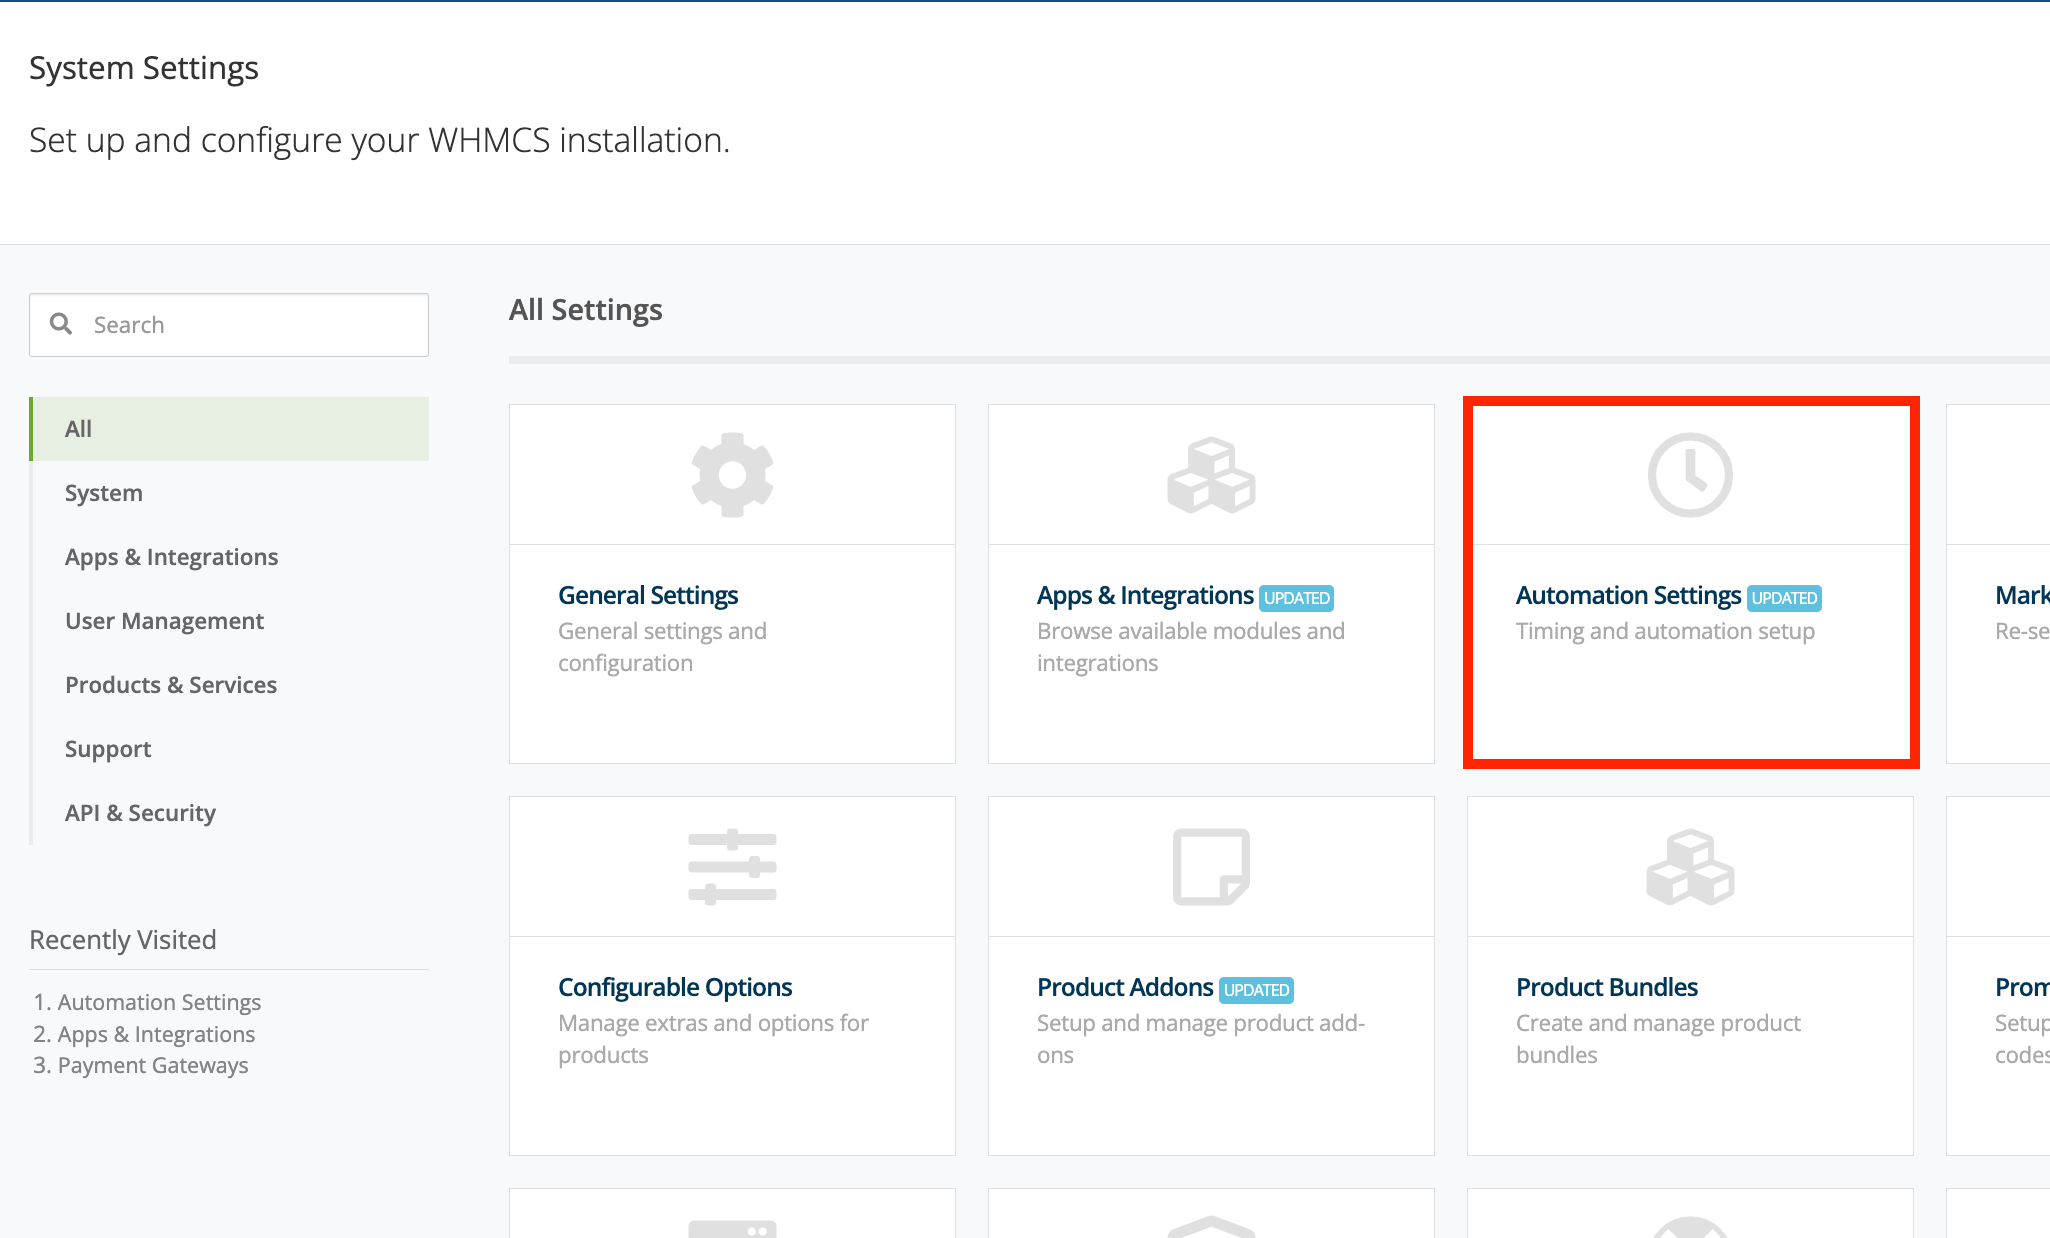Click 'Timing and automation setup' description
The image size is (2050, 1238).
(1665, 631)
